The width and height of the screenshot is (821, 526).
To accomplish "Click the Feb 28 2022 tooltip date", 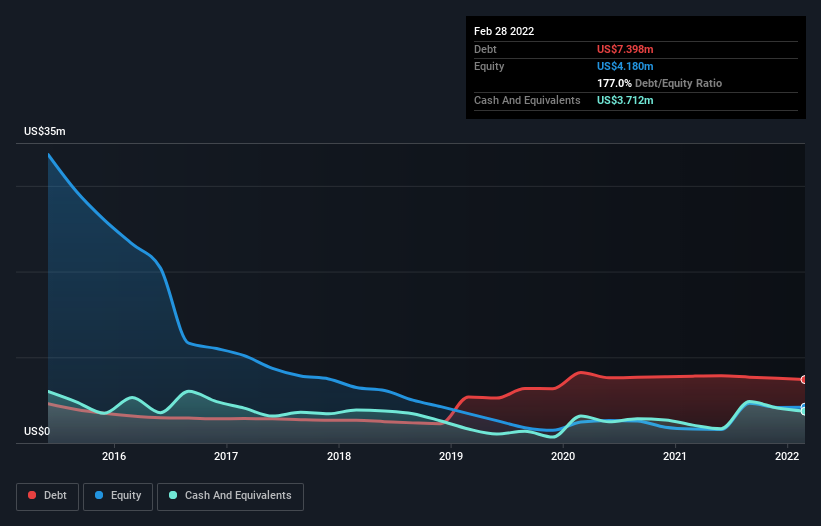I will click(504, 31).
